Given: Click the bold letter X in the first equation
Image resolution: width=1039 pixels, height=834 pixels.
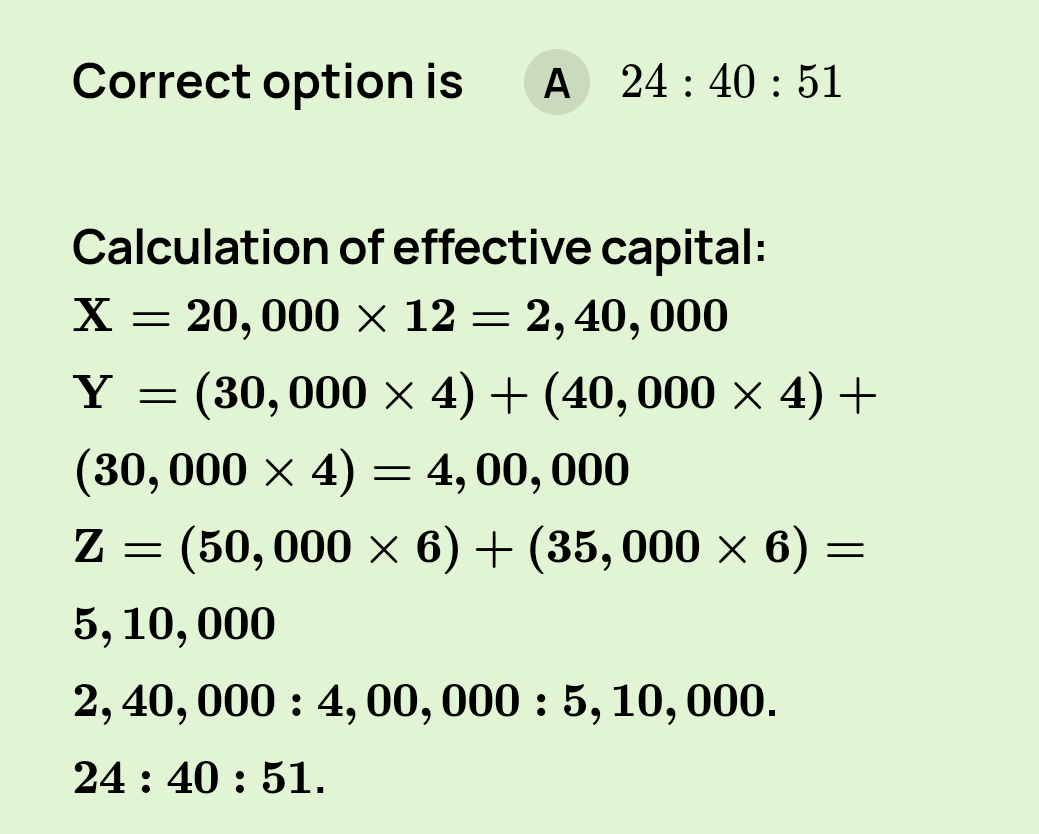Looking at the screenshot, I should tap(94, 317).
